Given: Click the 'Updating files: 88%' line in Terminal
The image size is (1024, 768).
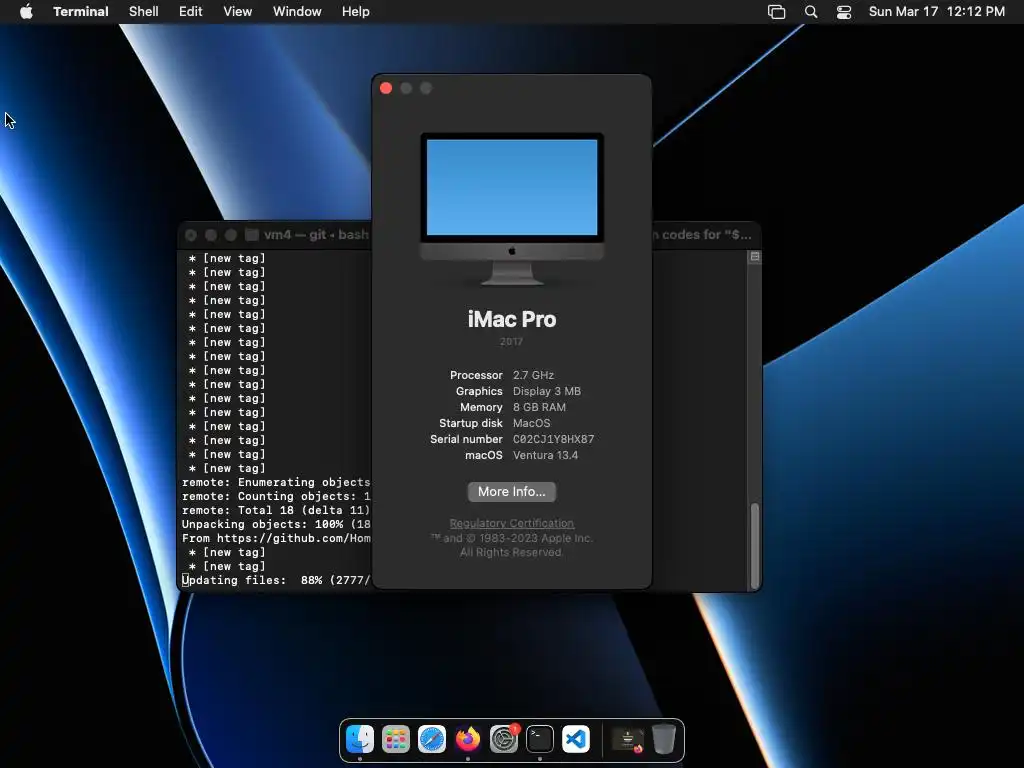Looking at the screenshot, I should pyautogui.click(x=276, y=580).
